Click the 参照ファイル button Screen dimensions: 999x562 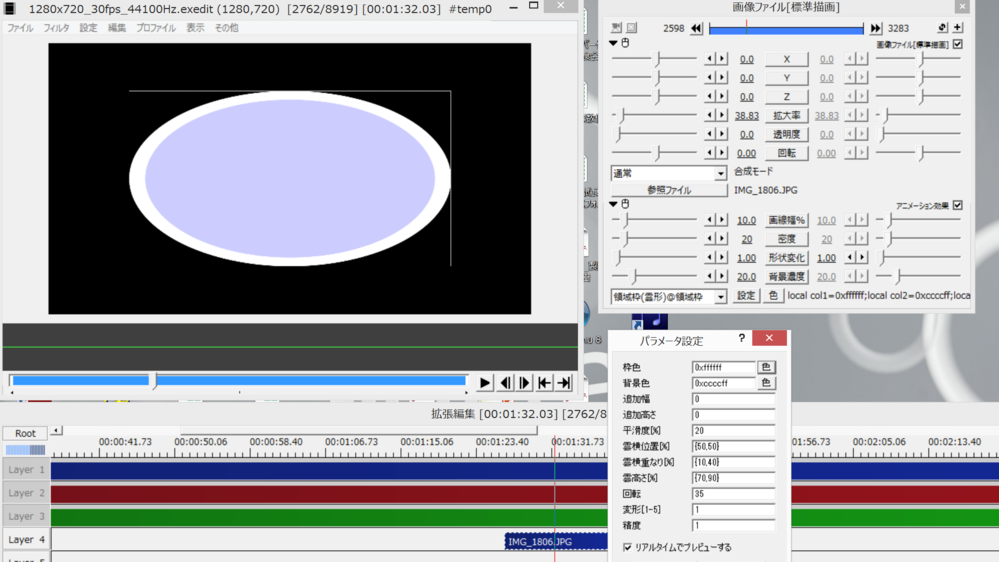pyautogui.click(x=669, y=190)
